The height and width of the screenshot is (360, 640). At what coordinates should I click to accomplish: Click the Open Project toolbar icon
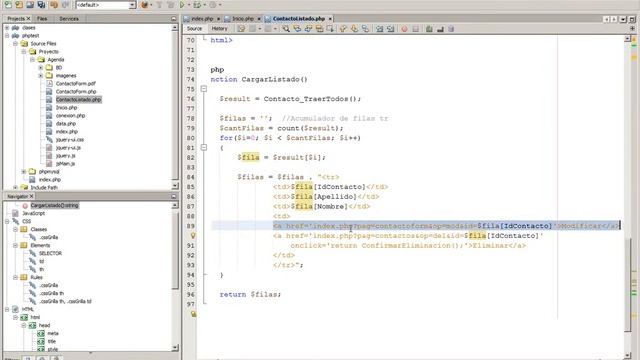[30, 5]
